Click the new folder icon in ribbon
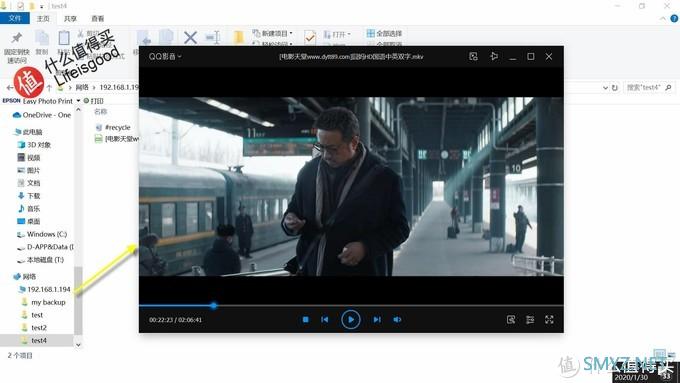Screen dimensions: 680x383 pos(239,37)
